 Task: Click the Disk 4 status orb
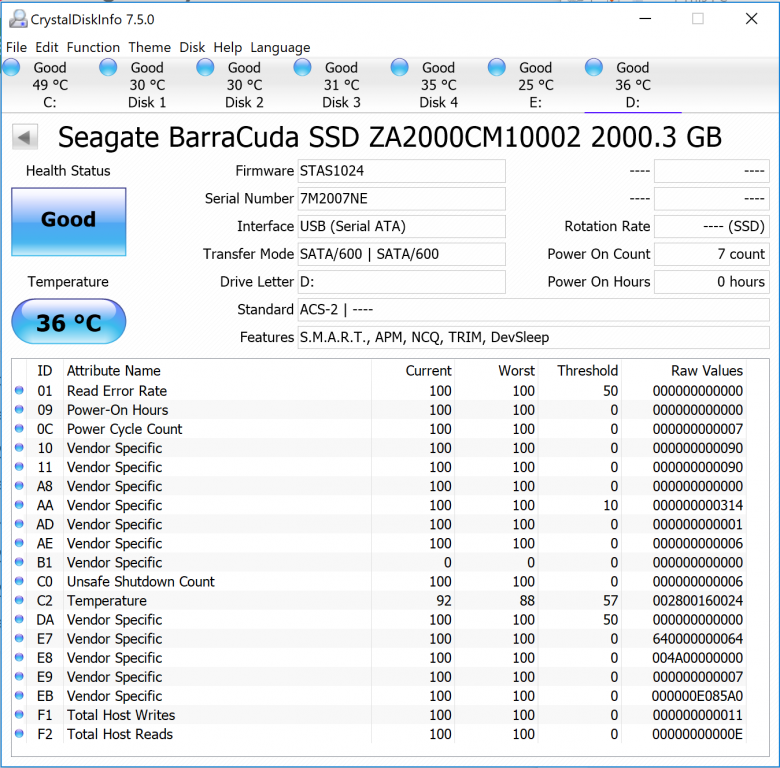[x=400, y=68]
